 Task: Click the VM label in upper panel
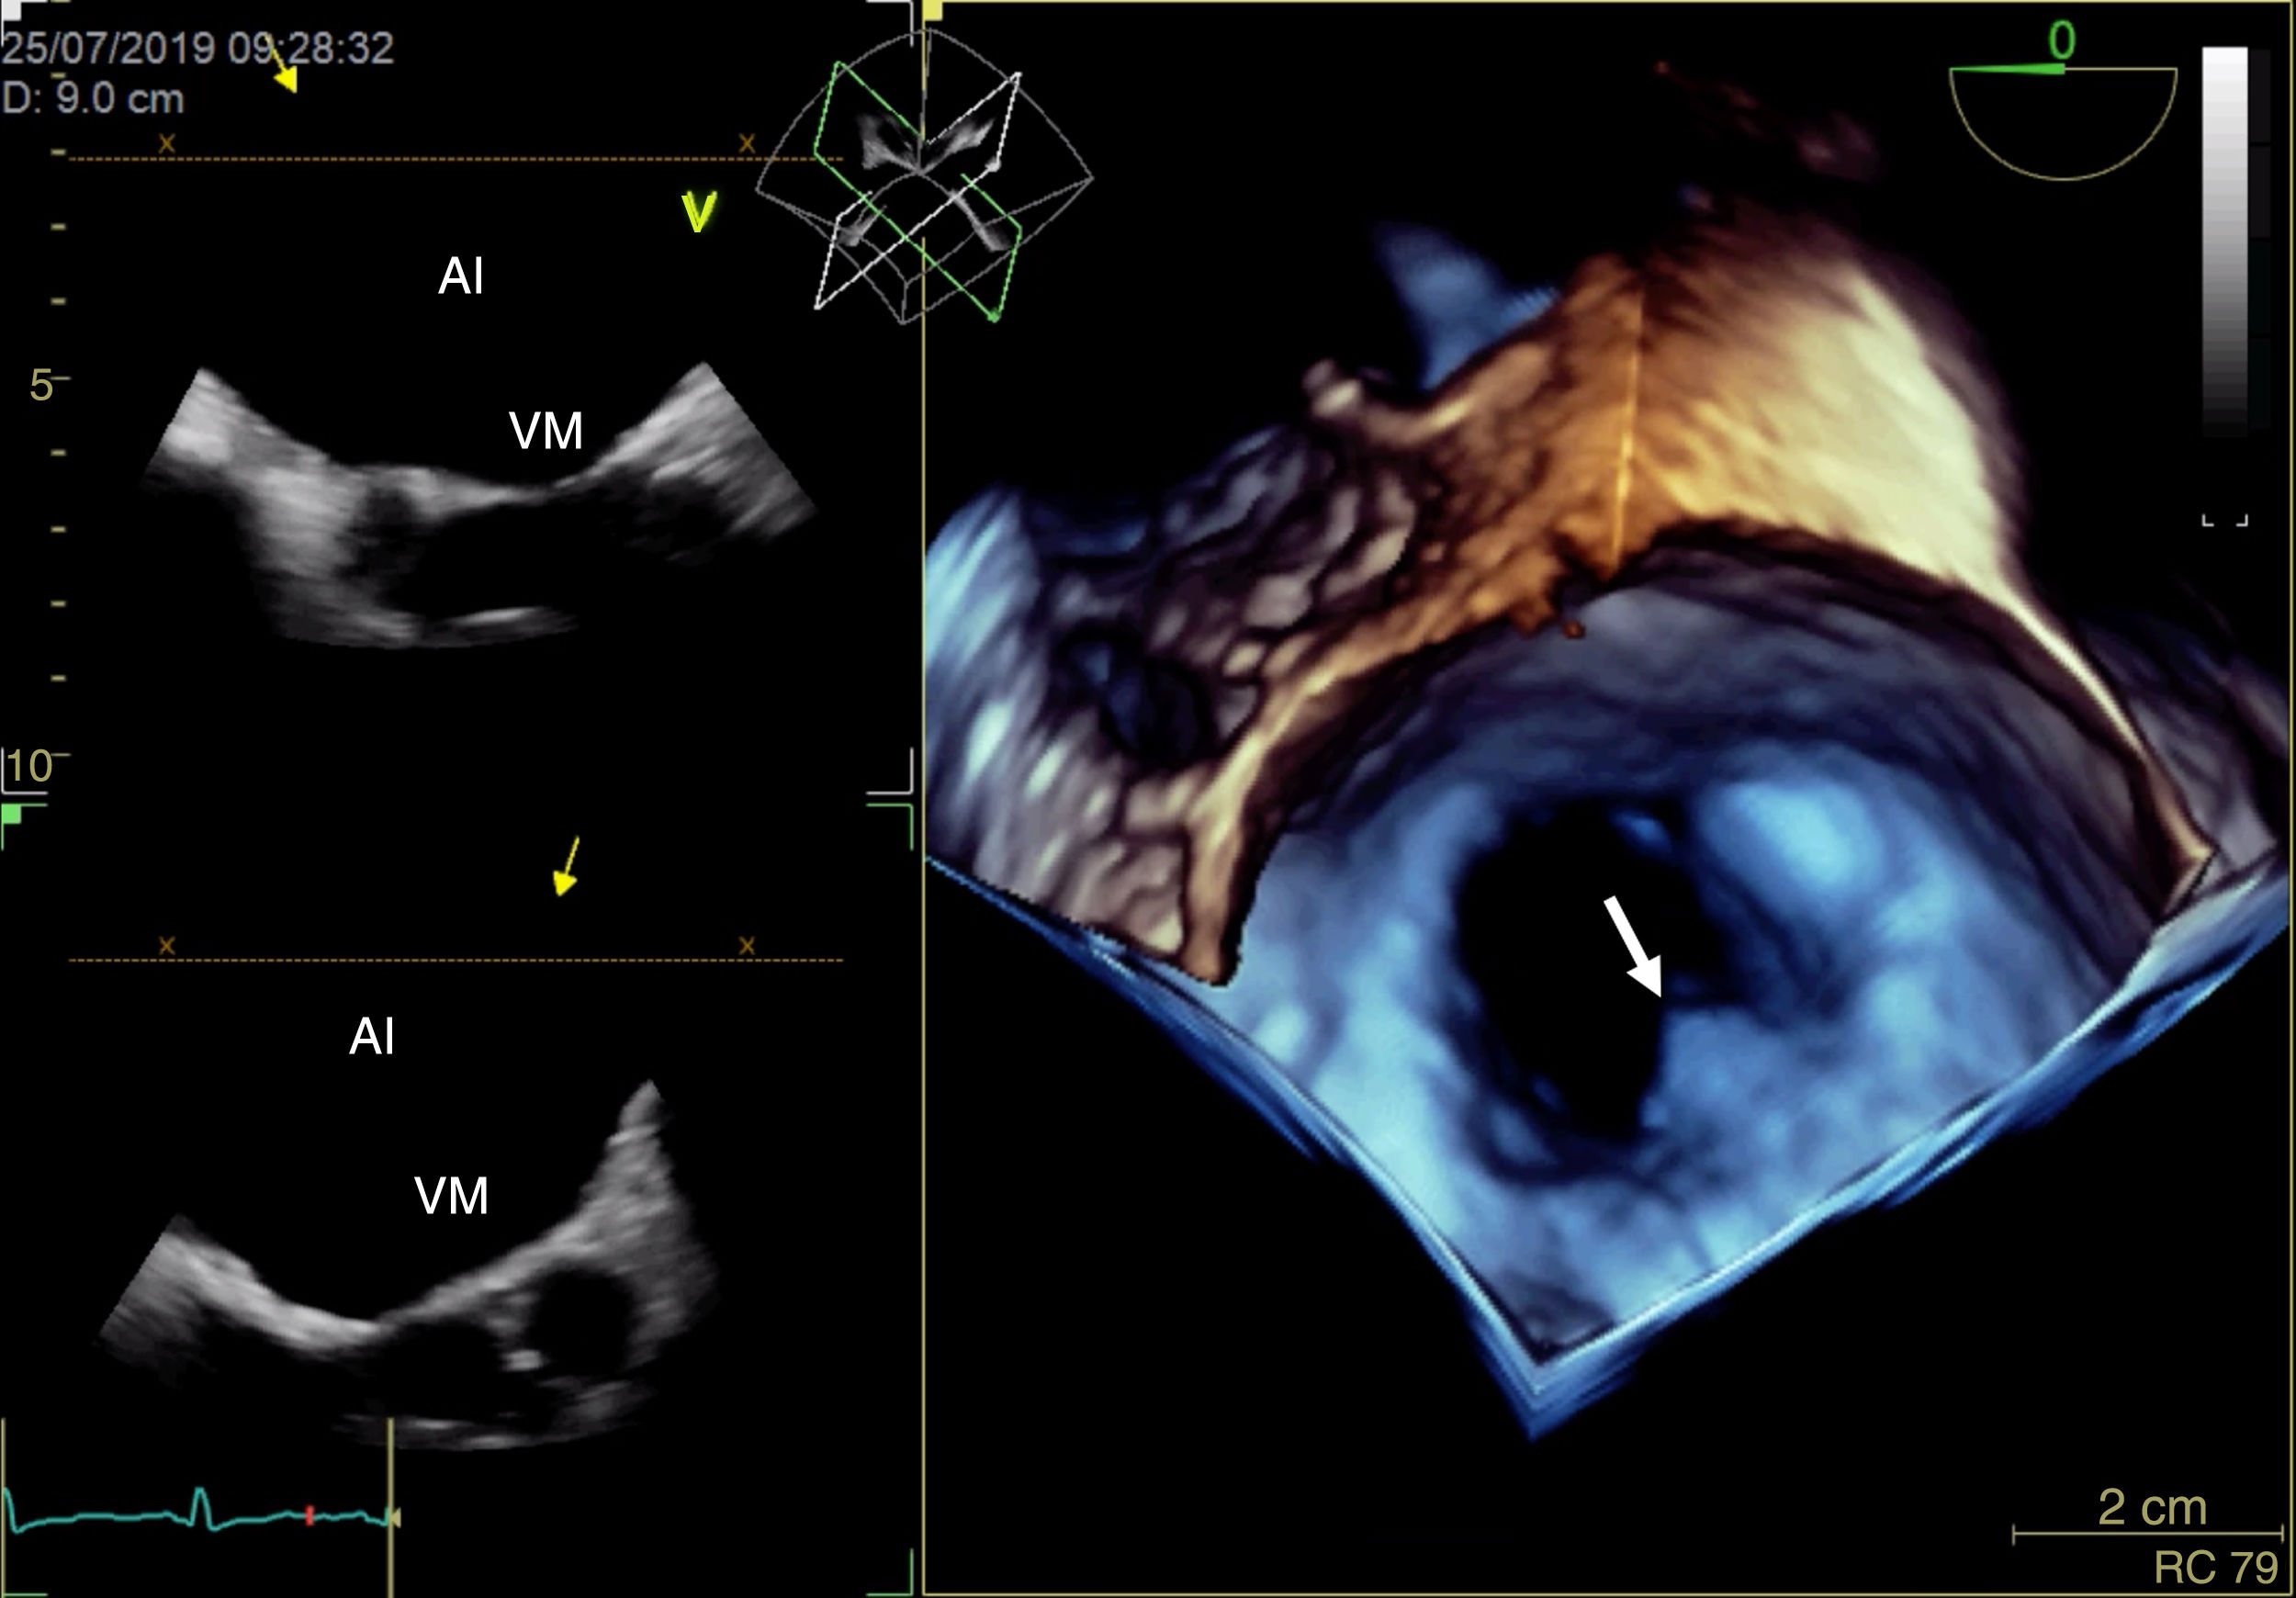coord(545,431)
